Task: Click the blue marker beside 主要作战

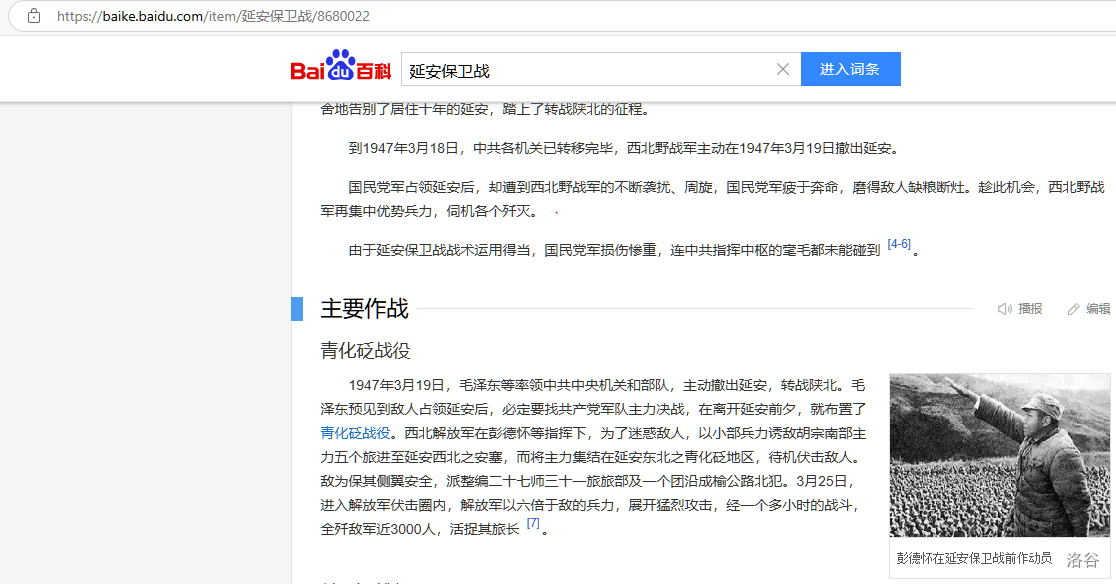Action: tap(297, 309)
